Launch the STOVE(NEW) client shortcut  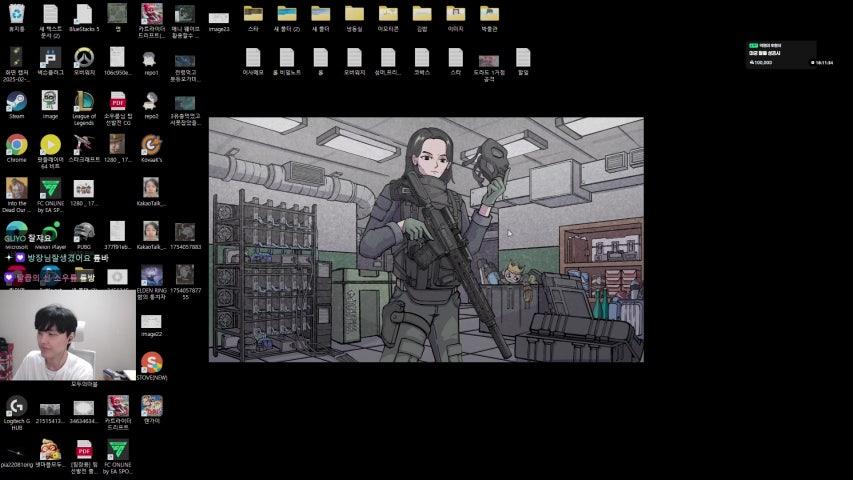click(x=151, y=366)
